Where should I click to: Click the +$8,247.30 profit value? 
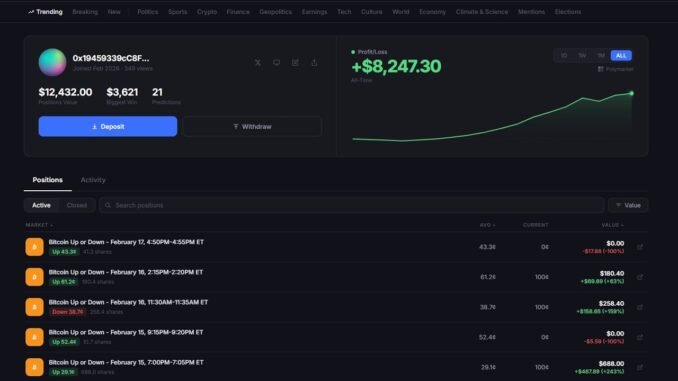(x=397, y=66)
